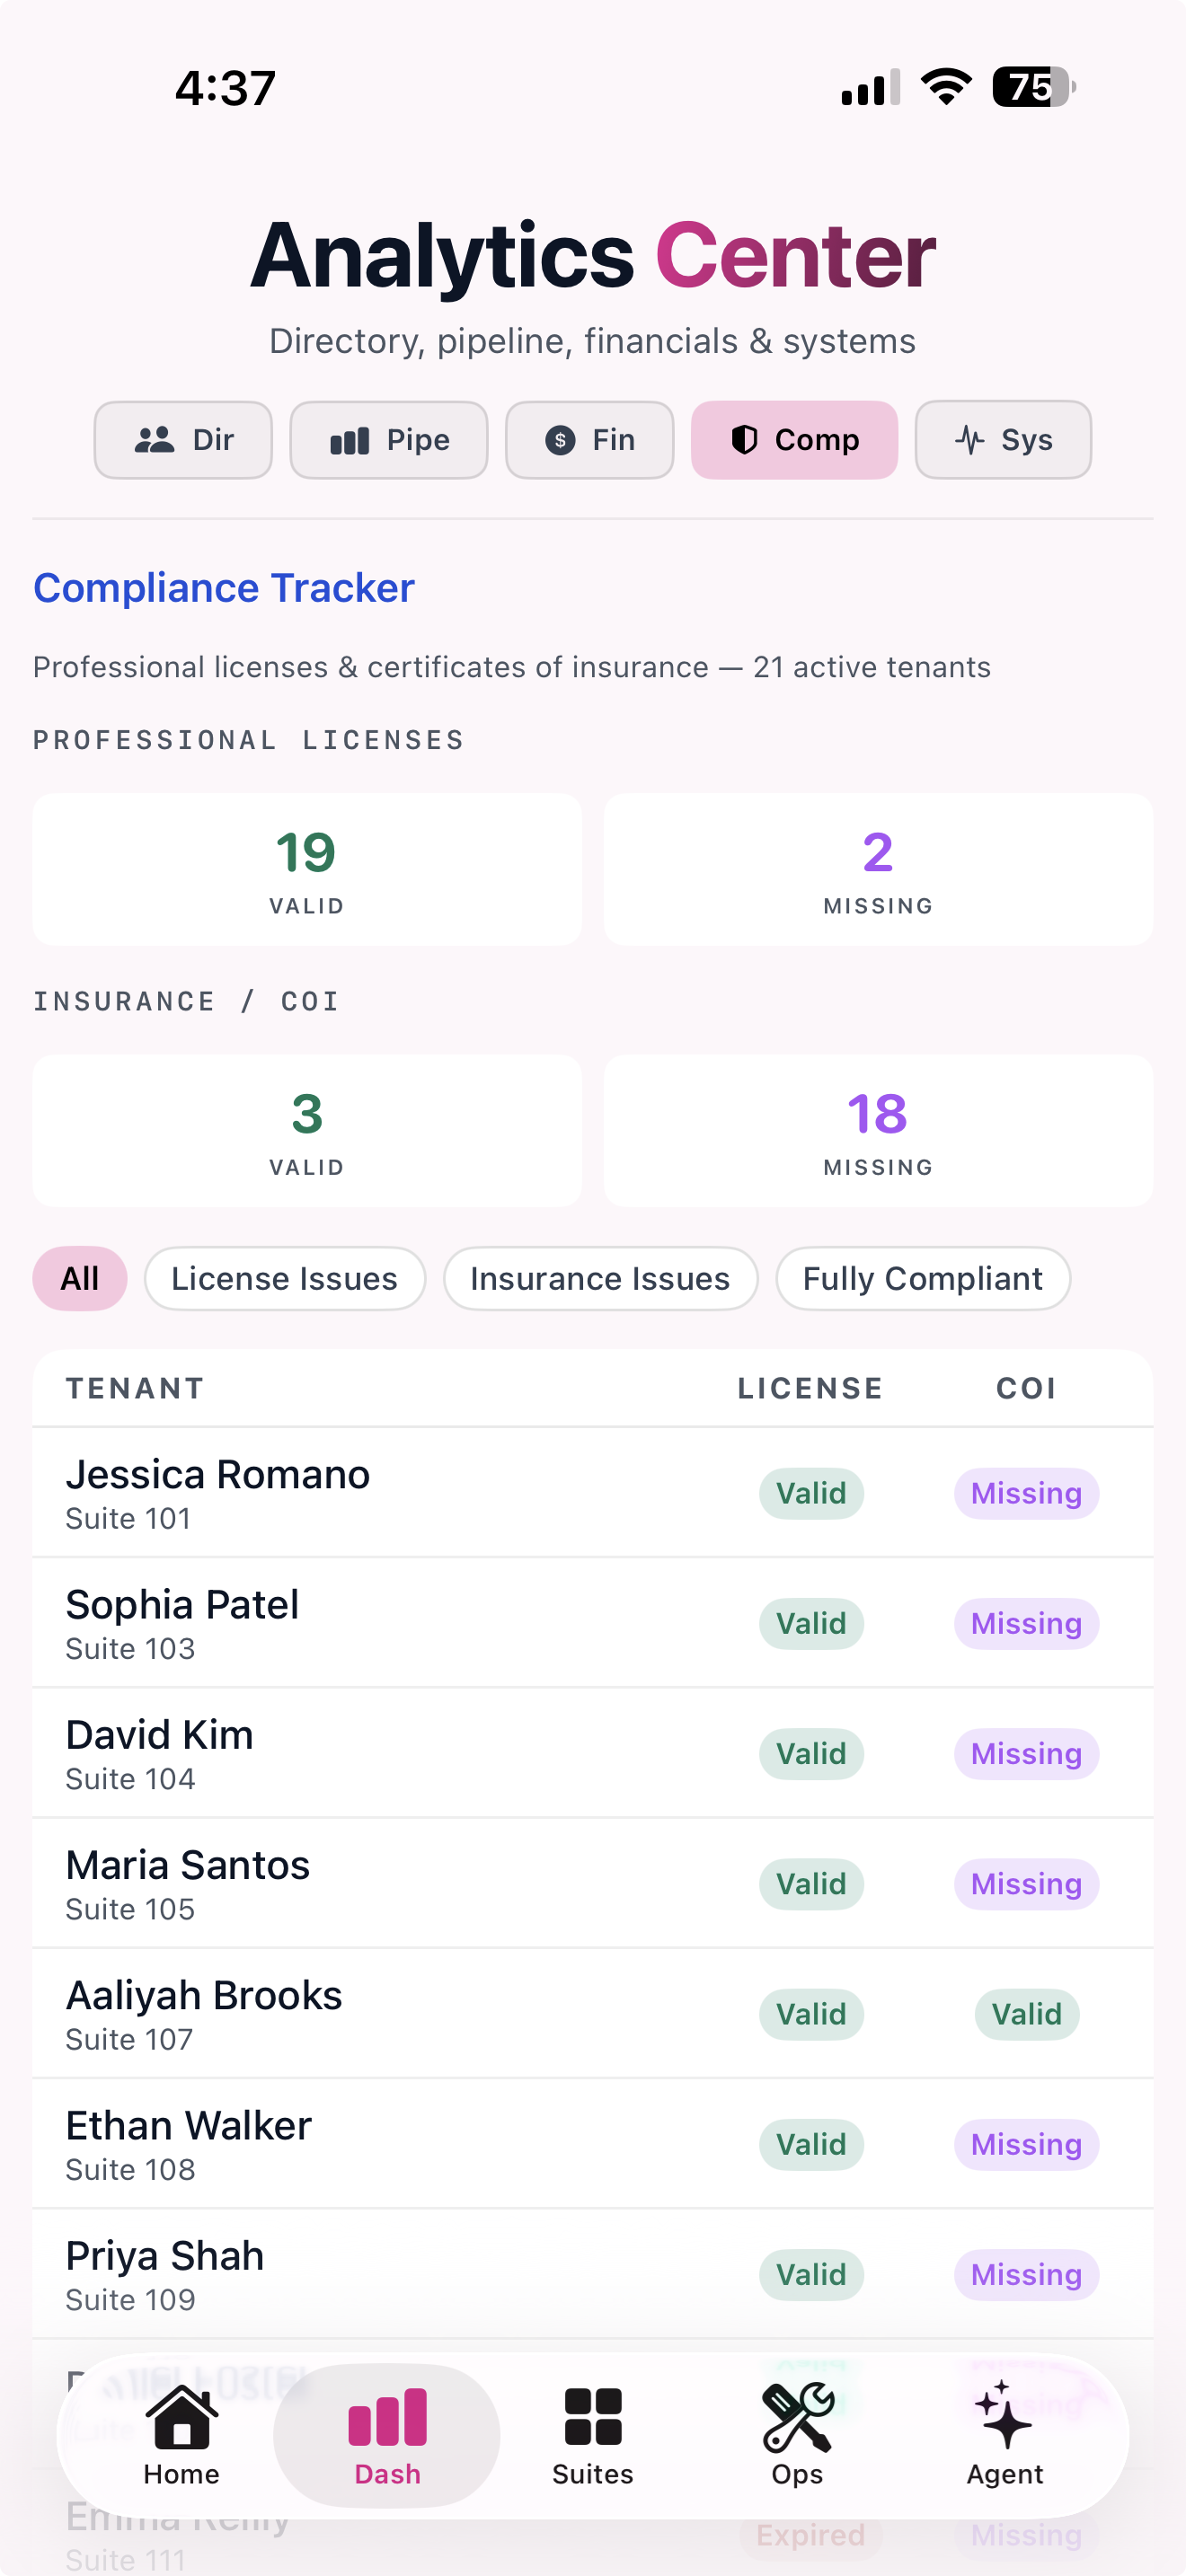This screenshot has width=1186, height=2576.
Task: Select Dash in bottom navigation
Action: pyautogui.click(x=387, y=2436)
